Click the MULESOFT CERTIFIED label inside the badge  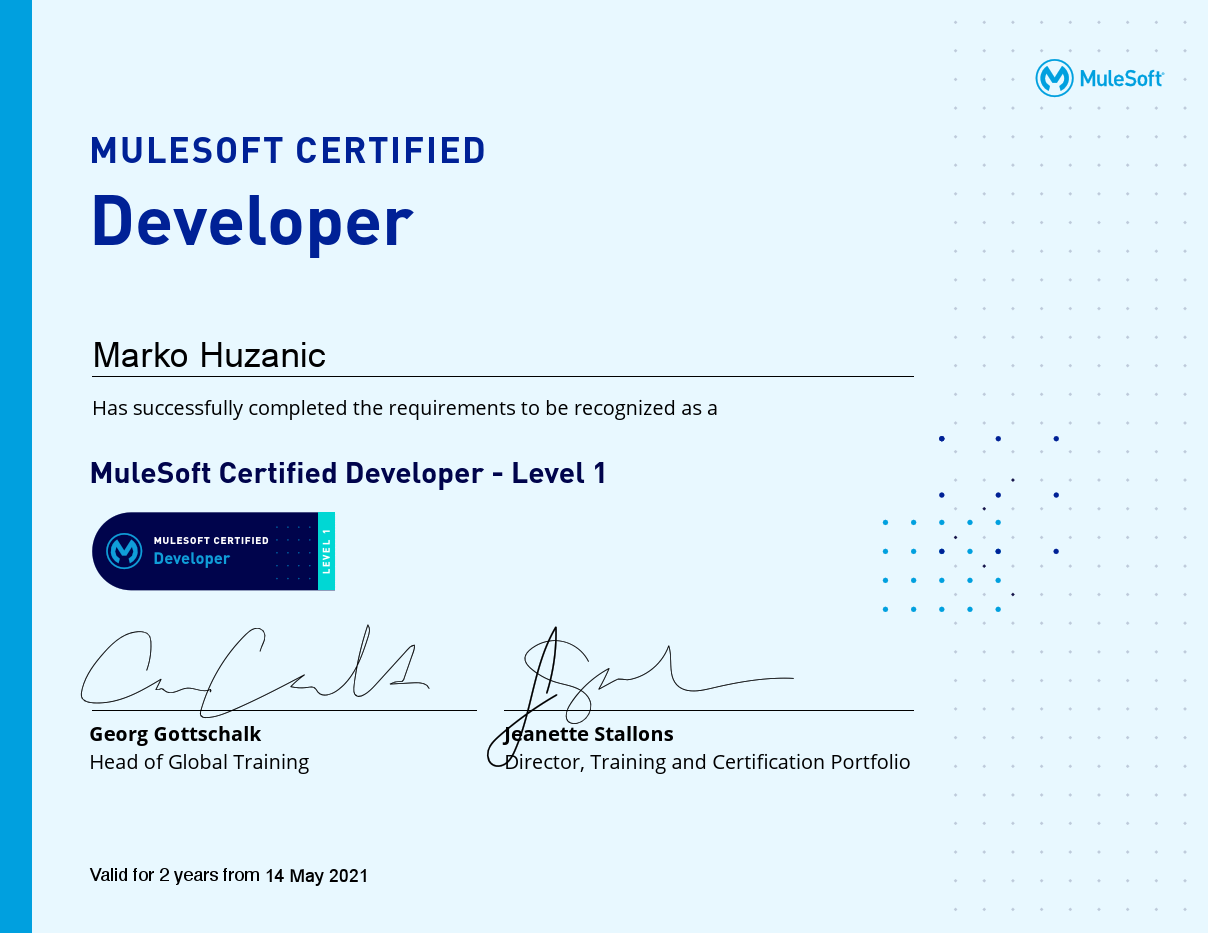click(211, 539)
